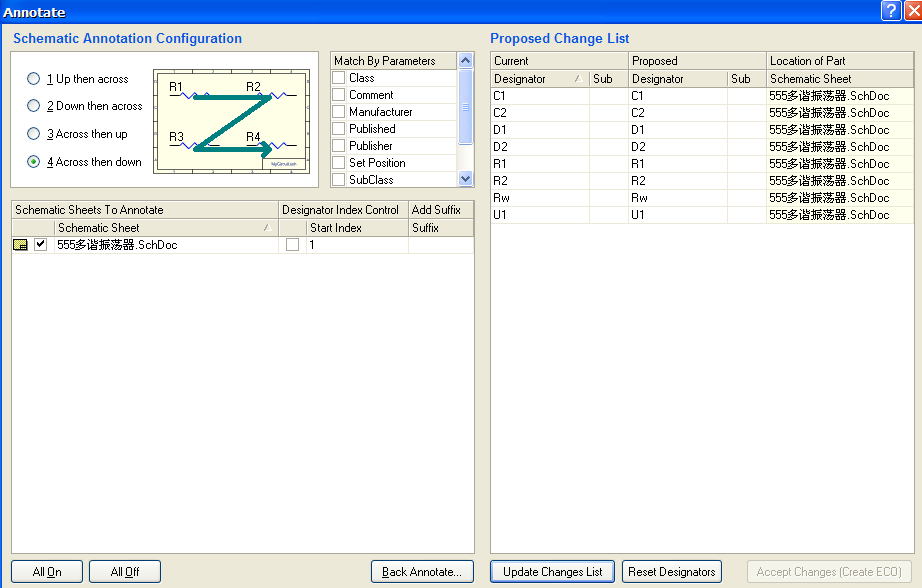Viewport: 922px width, 588px height.
Task: Click the Help question mark icon
Action: coord(890,11)
